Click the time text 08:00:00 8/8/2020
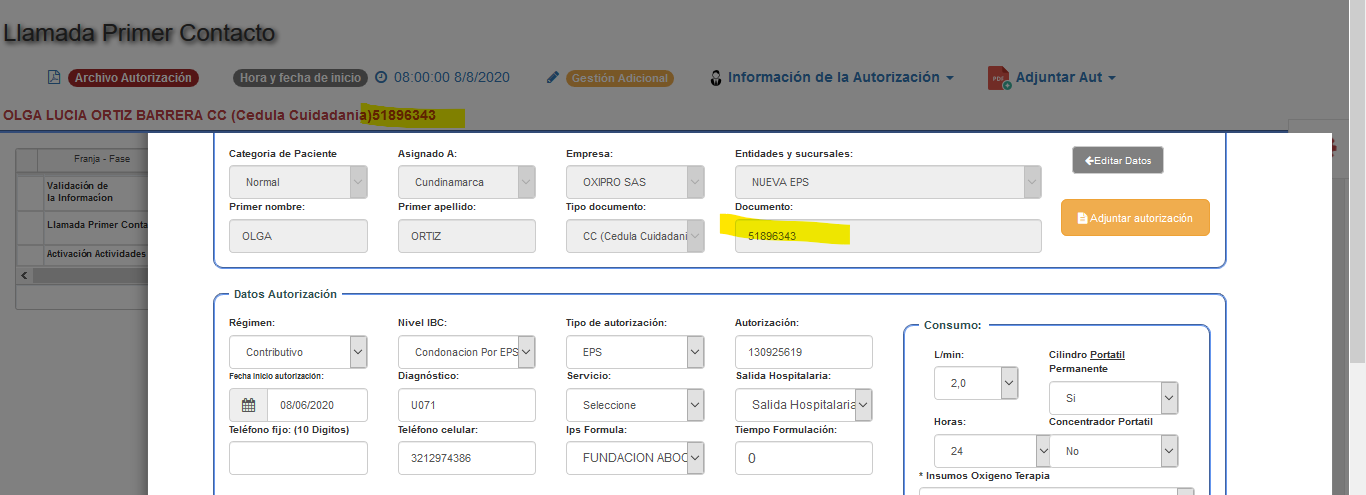Viewport: 1366px width, 495px height. (452, 77)
